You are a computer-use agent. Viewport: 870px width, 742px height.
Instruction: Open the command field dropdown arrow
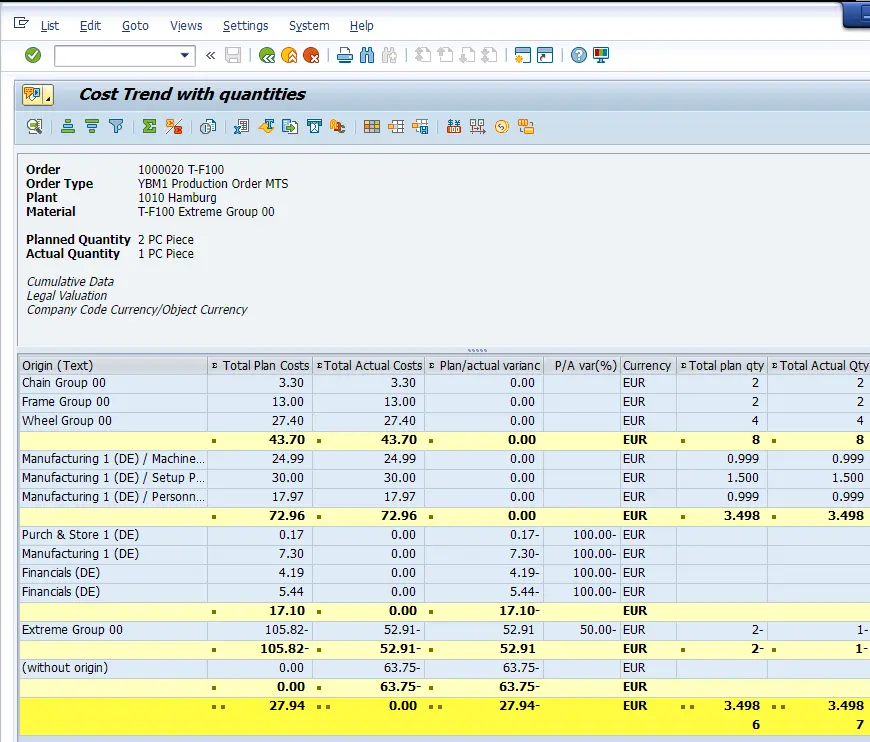coord(185,55)
